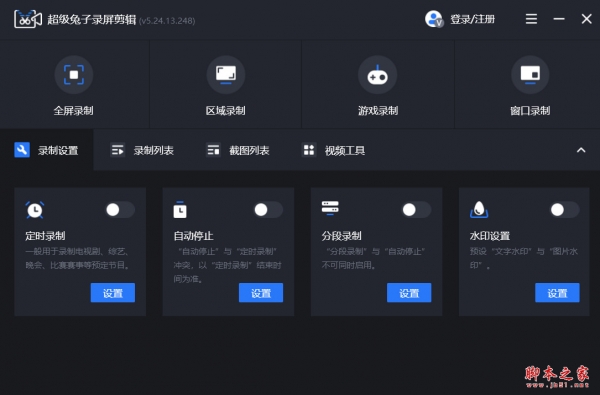Open the 视频工具 tab
This screenshot has height=395, width=600.
tap(333, 150)
